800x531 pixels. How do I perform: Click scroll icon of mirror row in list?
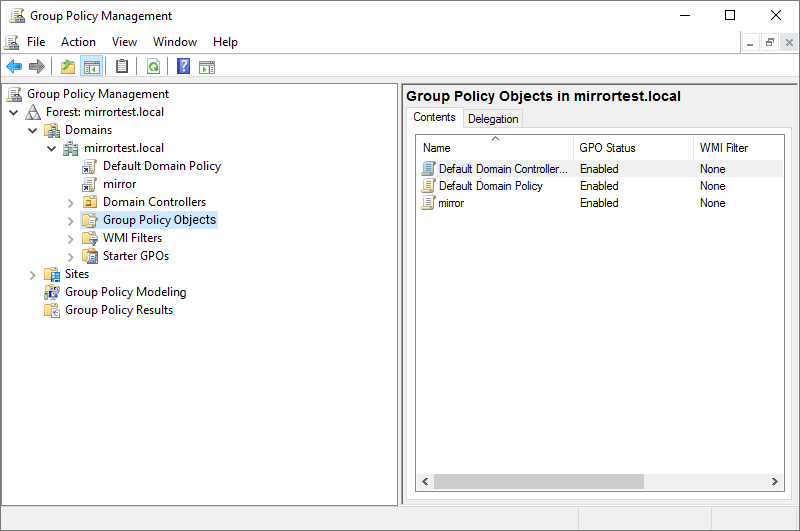428,203
